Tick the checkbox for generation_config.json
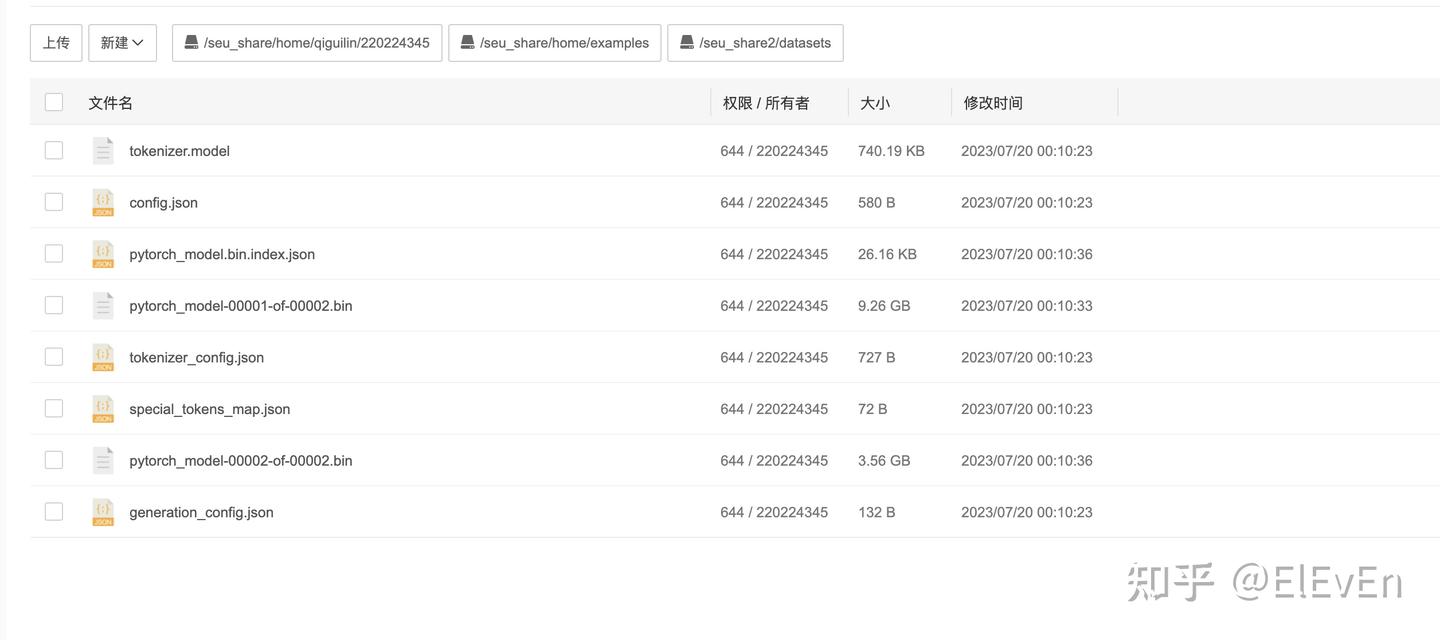1440x640 pixels. (x=54, y=512)
